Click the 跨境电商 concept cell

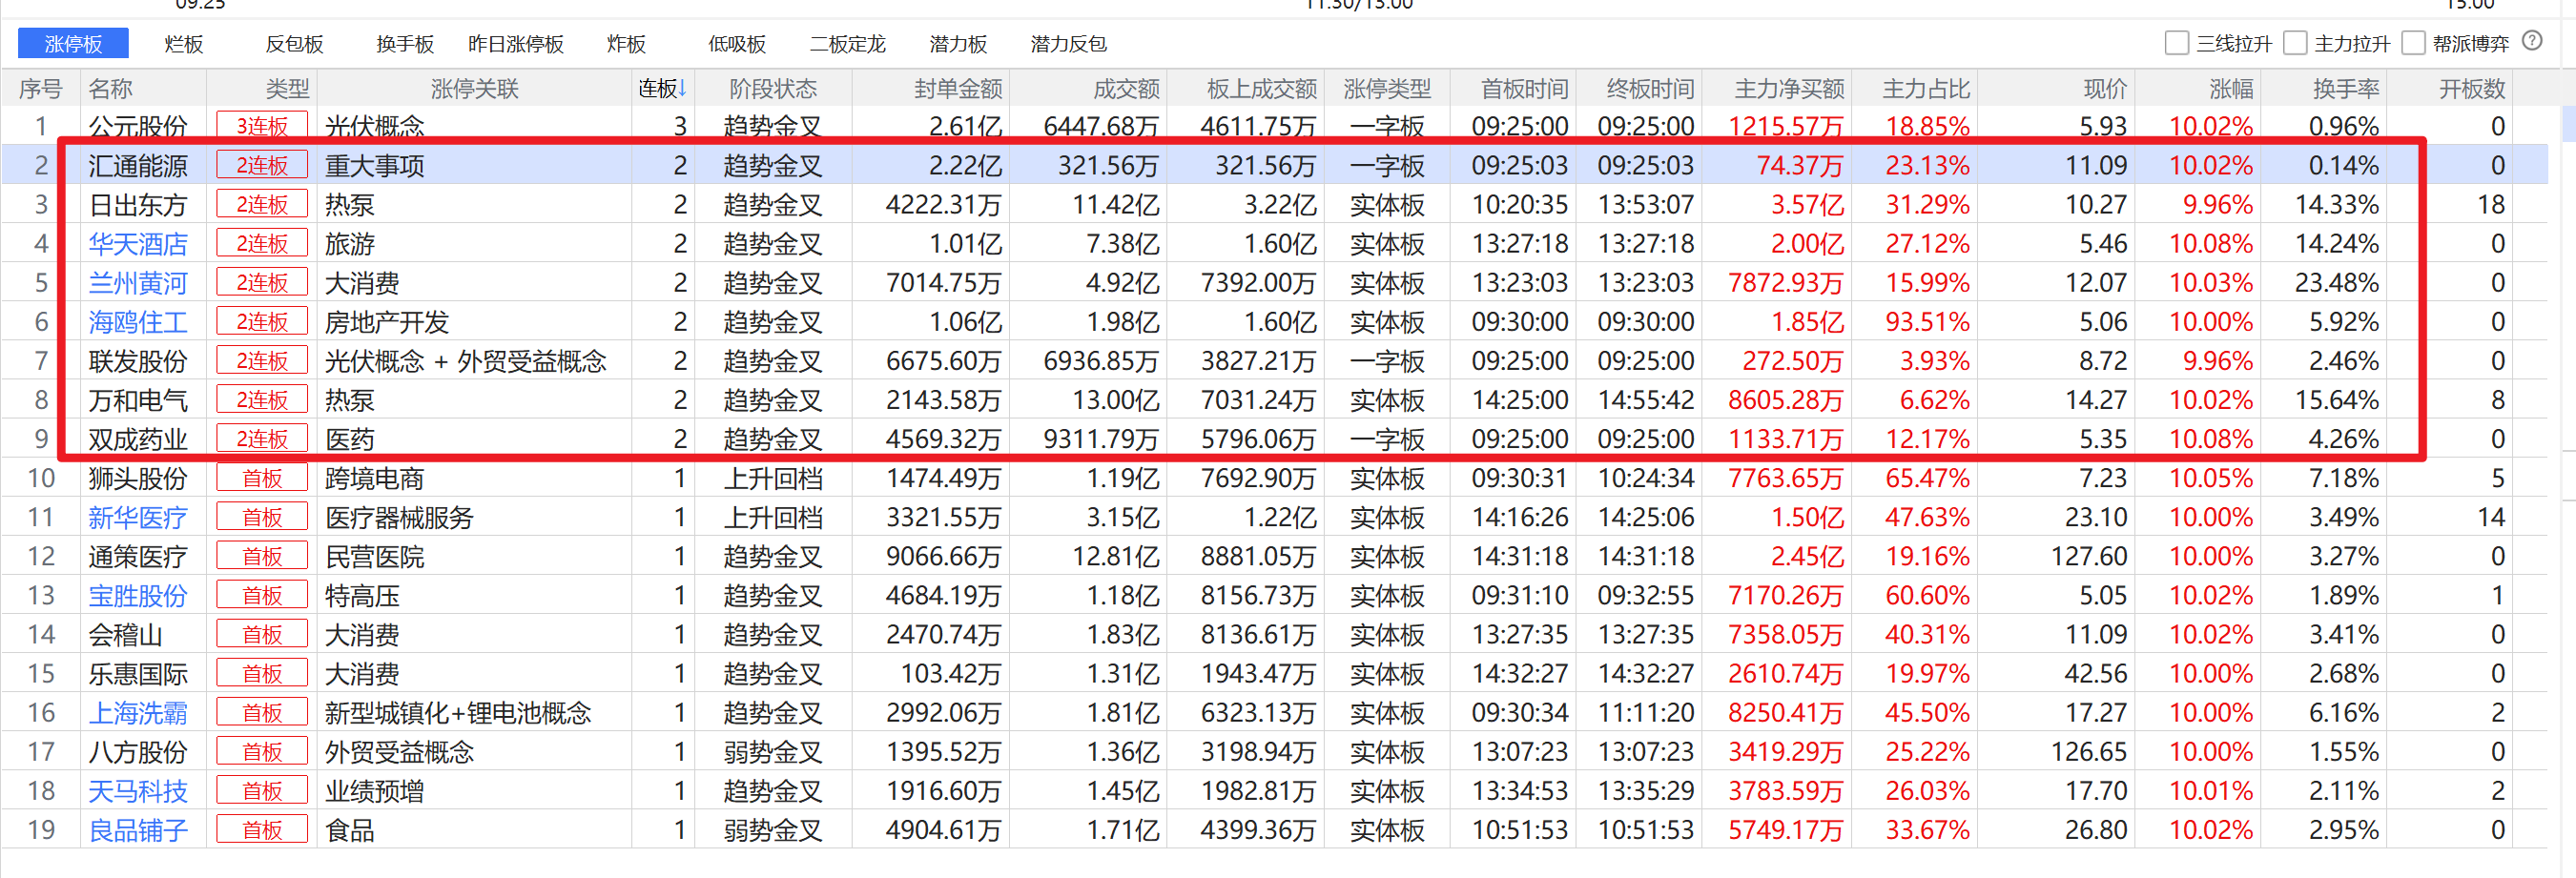[375, 478]
